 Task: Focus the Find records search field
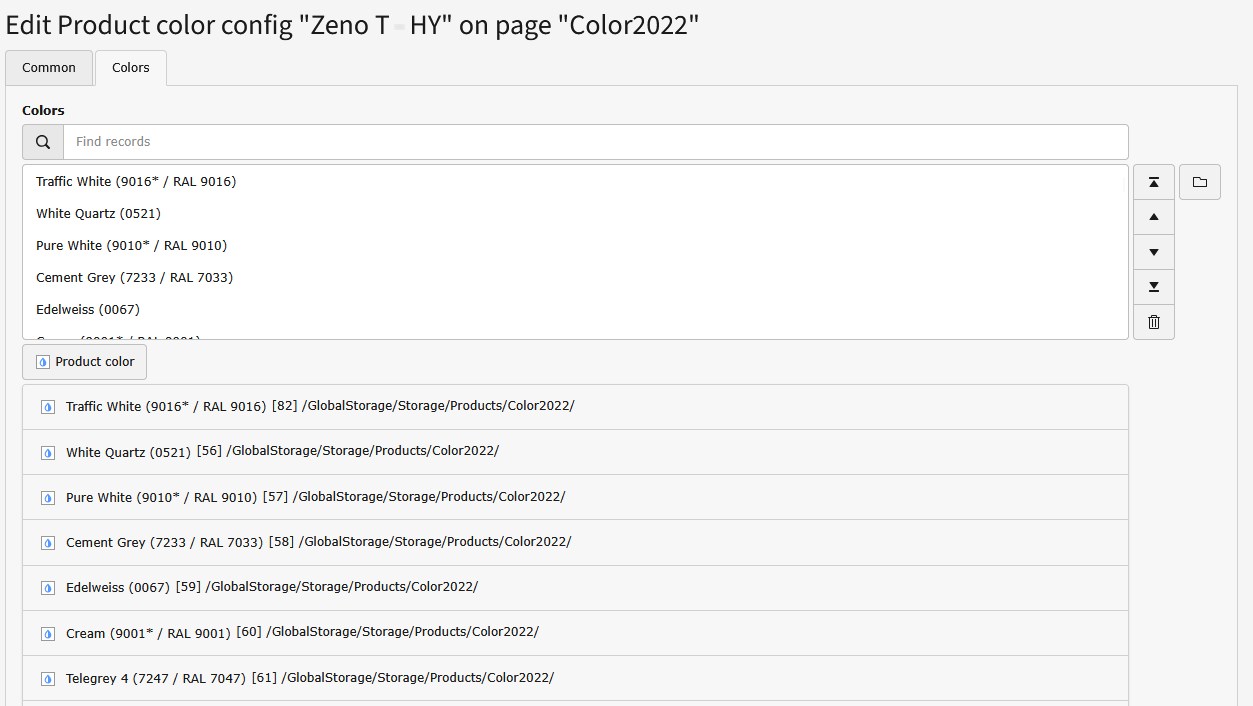coord(595,142)
